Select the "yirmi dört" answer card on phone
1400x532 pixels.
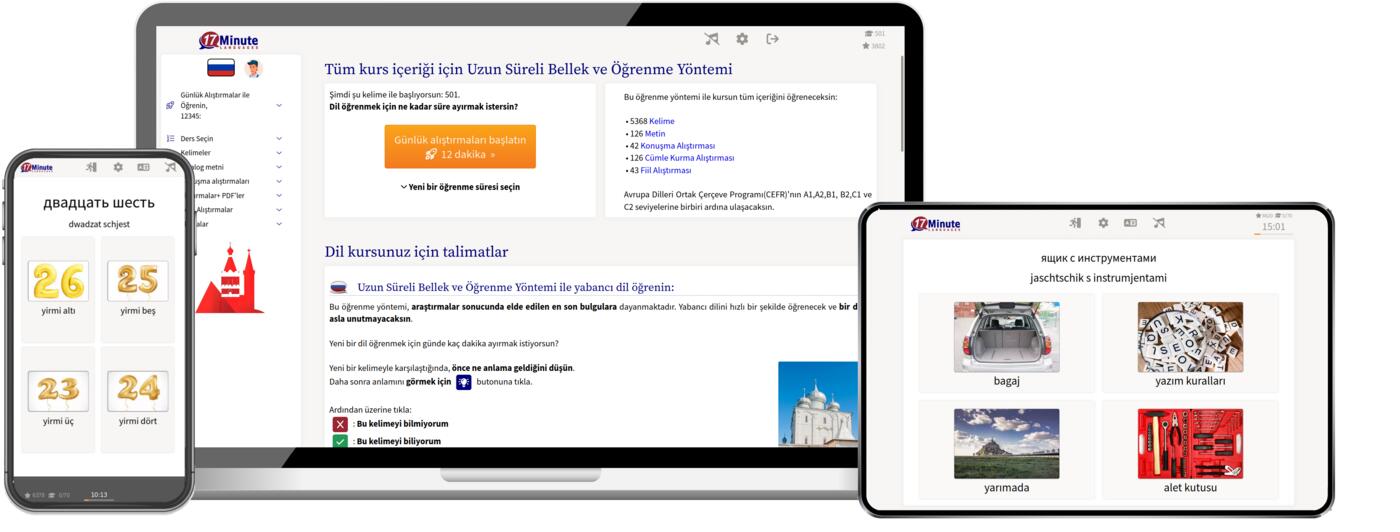pyautogui.click(x=137, y=398)
